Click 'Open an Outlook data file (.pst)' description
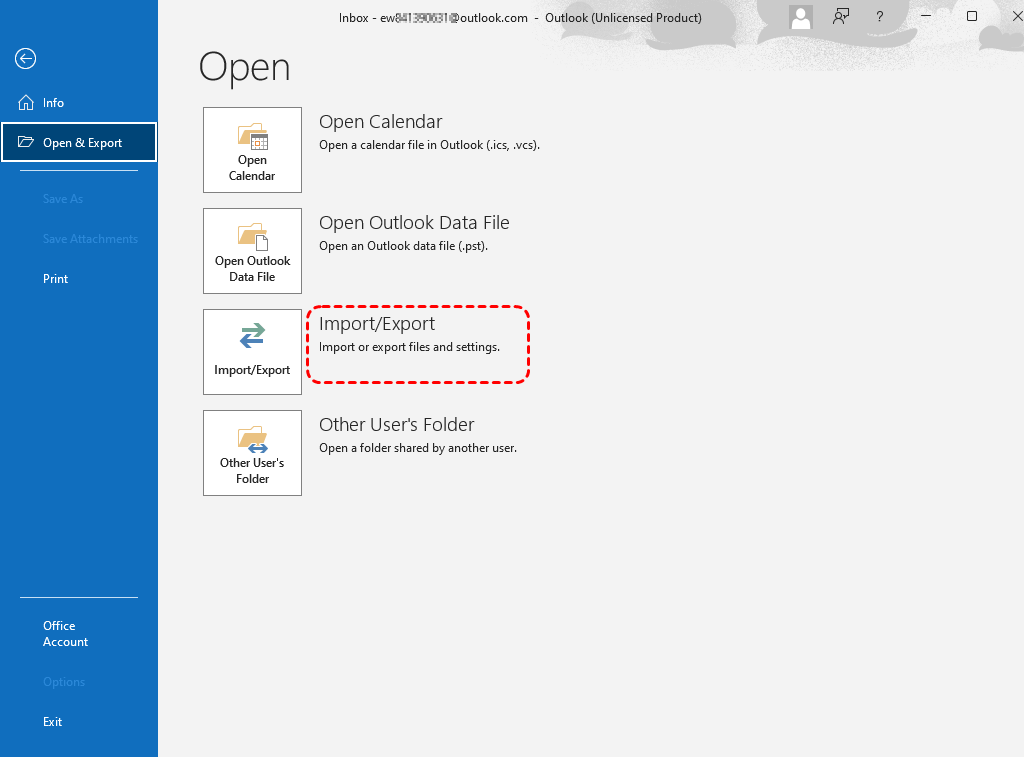 403,246
